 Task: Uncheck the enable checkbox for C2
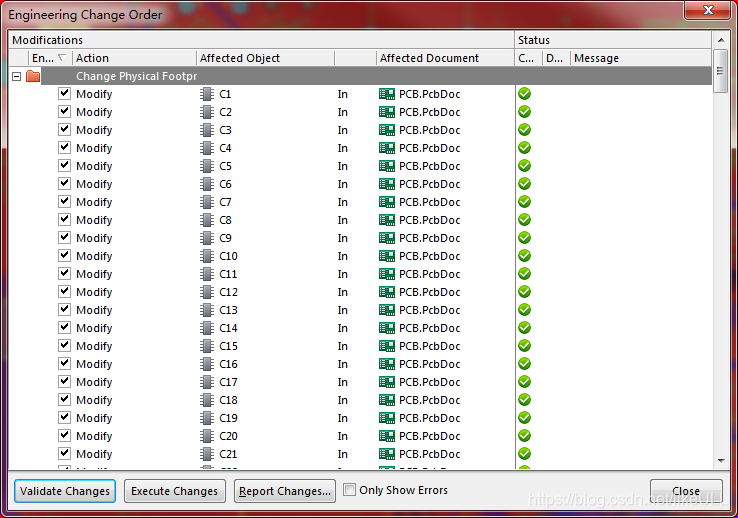tap(64, 112)
